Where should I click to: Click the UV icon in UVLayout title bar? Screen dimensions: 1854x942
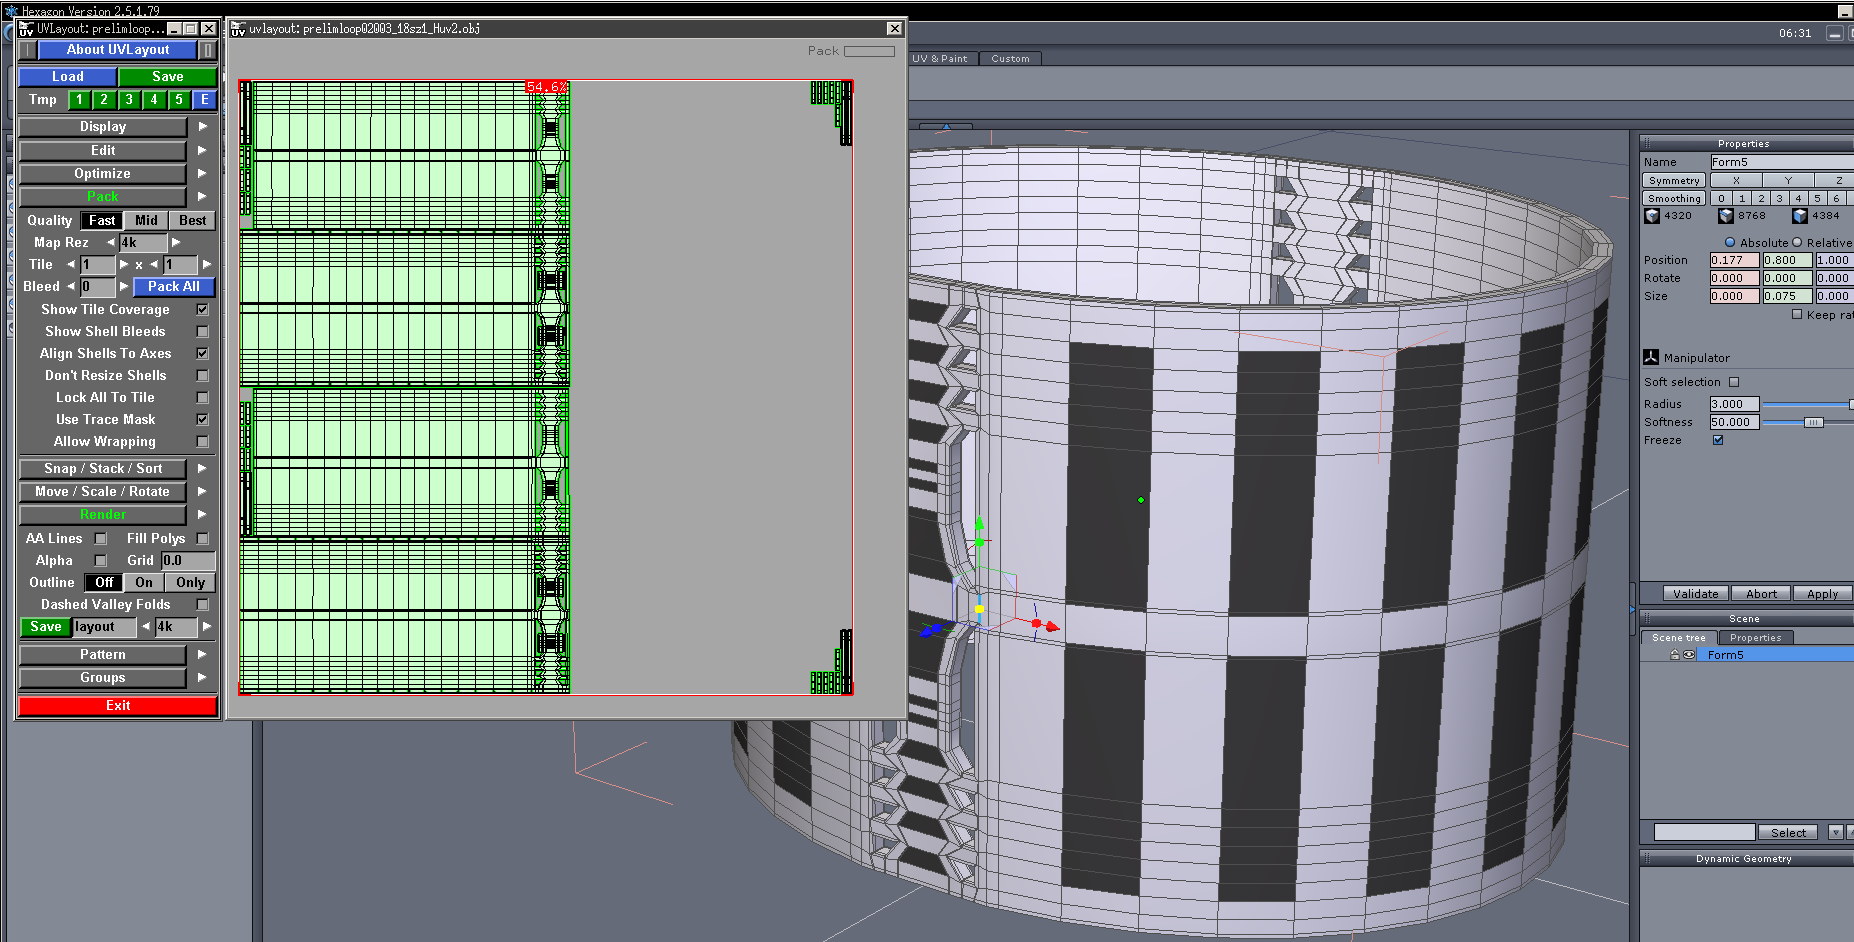[26, 29]
